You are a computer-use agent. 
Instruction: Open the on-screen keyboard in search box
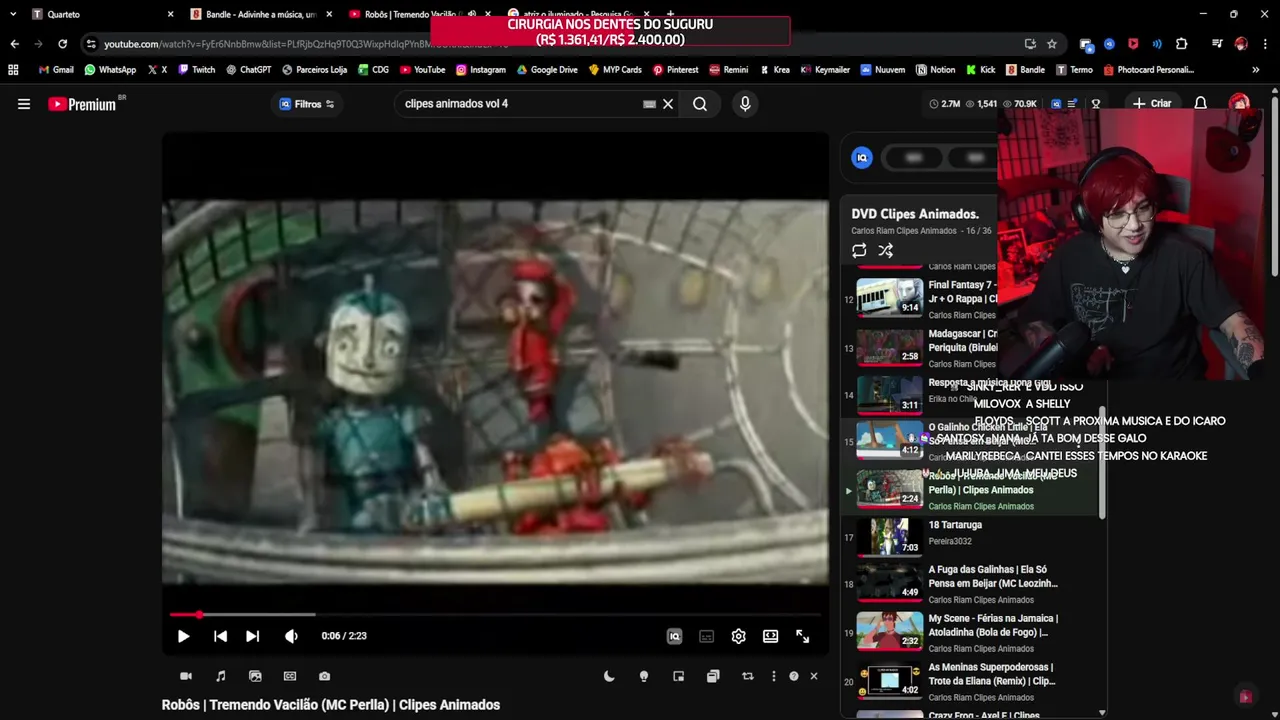[x=649, y=104]
